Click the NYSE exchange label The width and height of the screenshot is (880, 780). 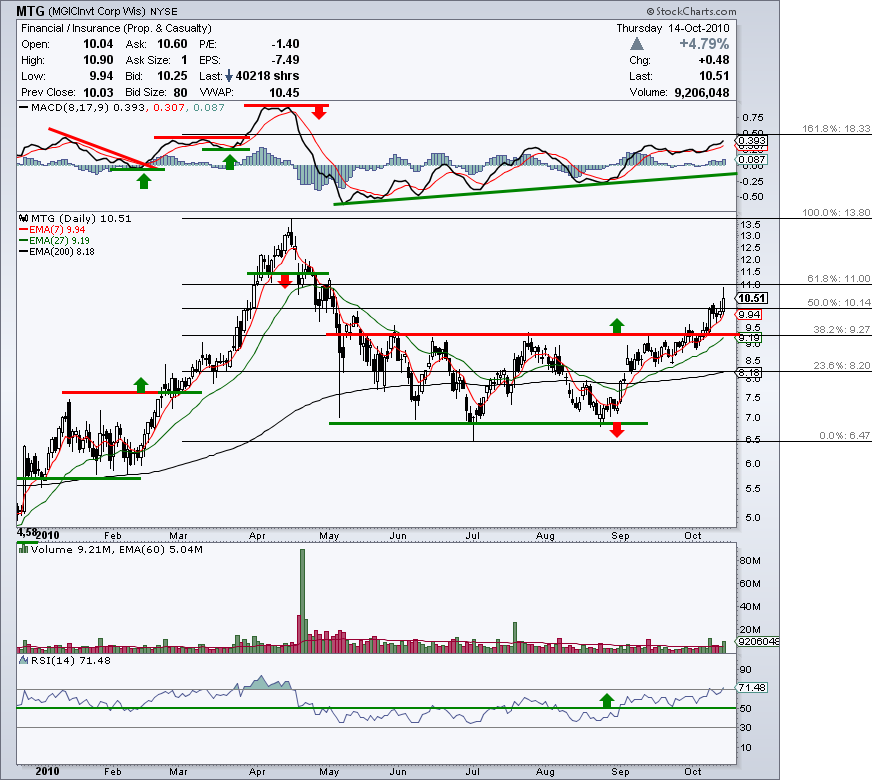[164, 11]
